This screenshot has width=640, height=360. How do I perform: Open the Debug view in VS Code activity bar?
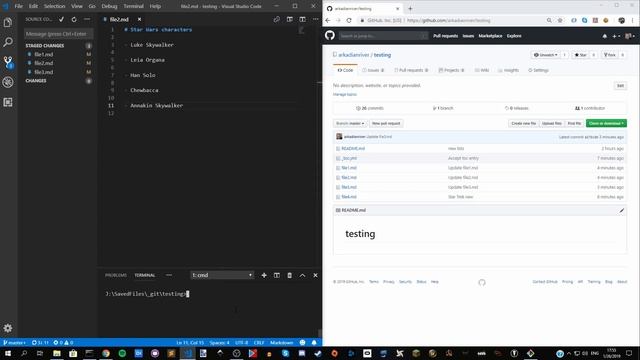[x=8, y=82]
